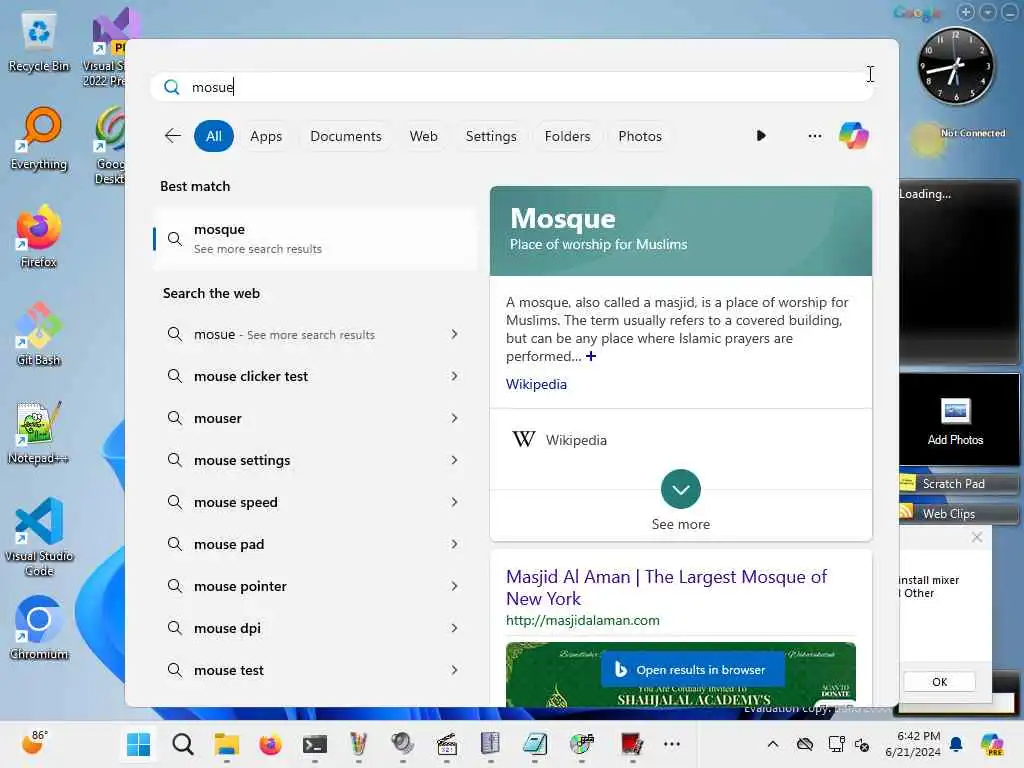1024x768 pixels.
Task: Open the weather widget showing 86°
Action: (34, 743)
